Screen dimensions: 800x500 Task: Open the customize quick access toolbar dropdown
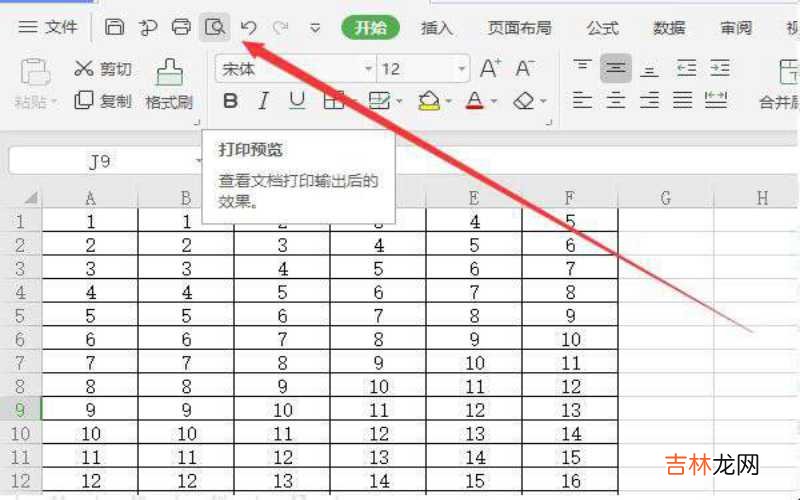tap(315, 28)
